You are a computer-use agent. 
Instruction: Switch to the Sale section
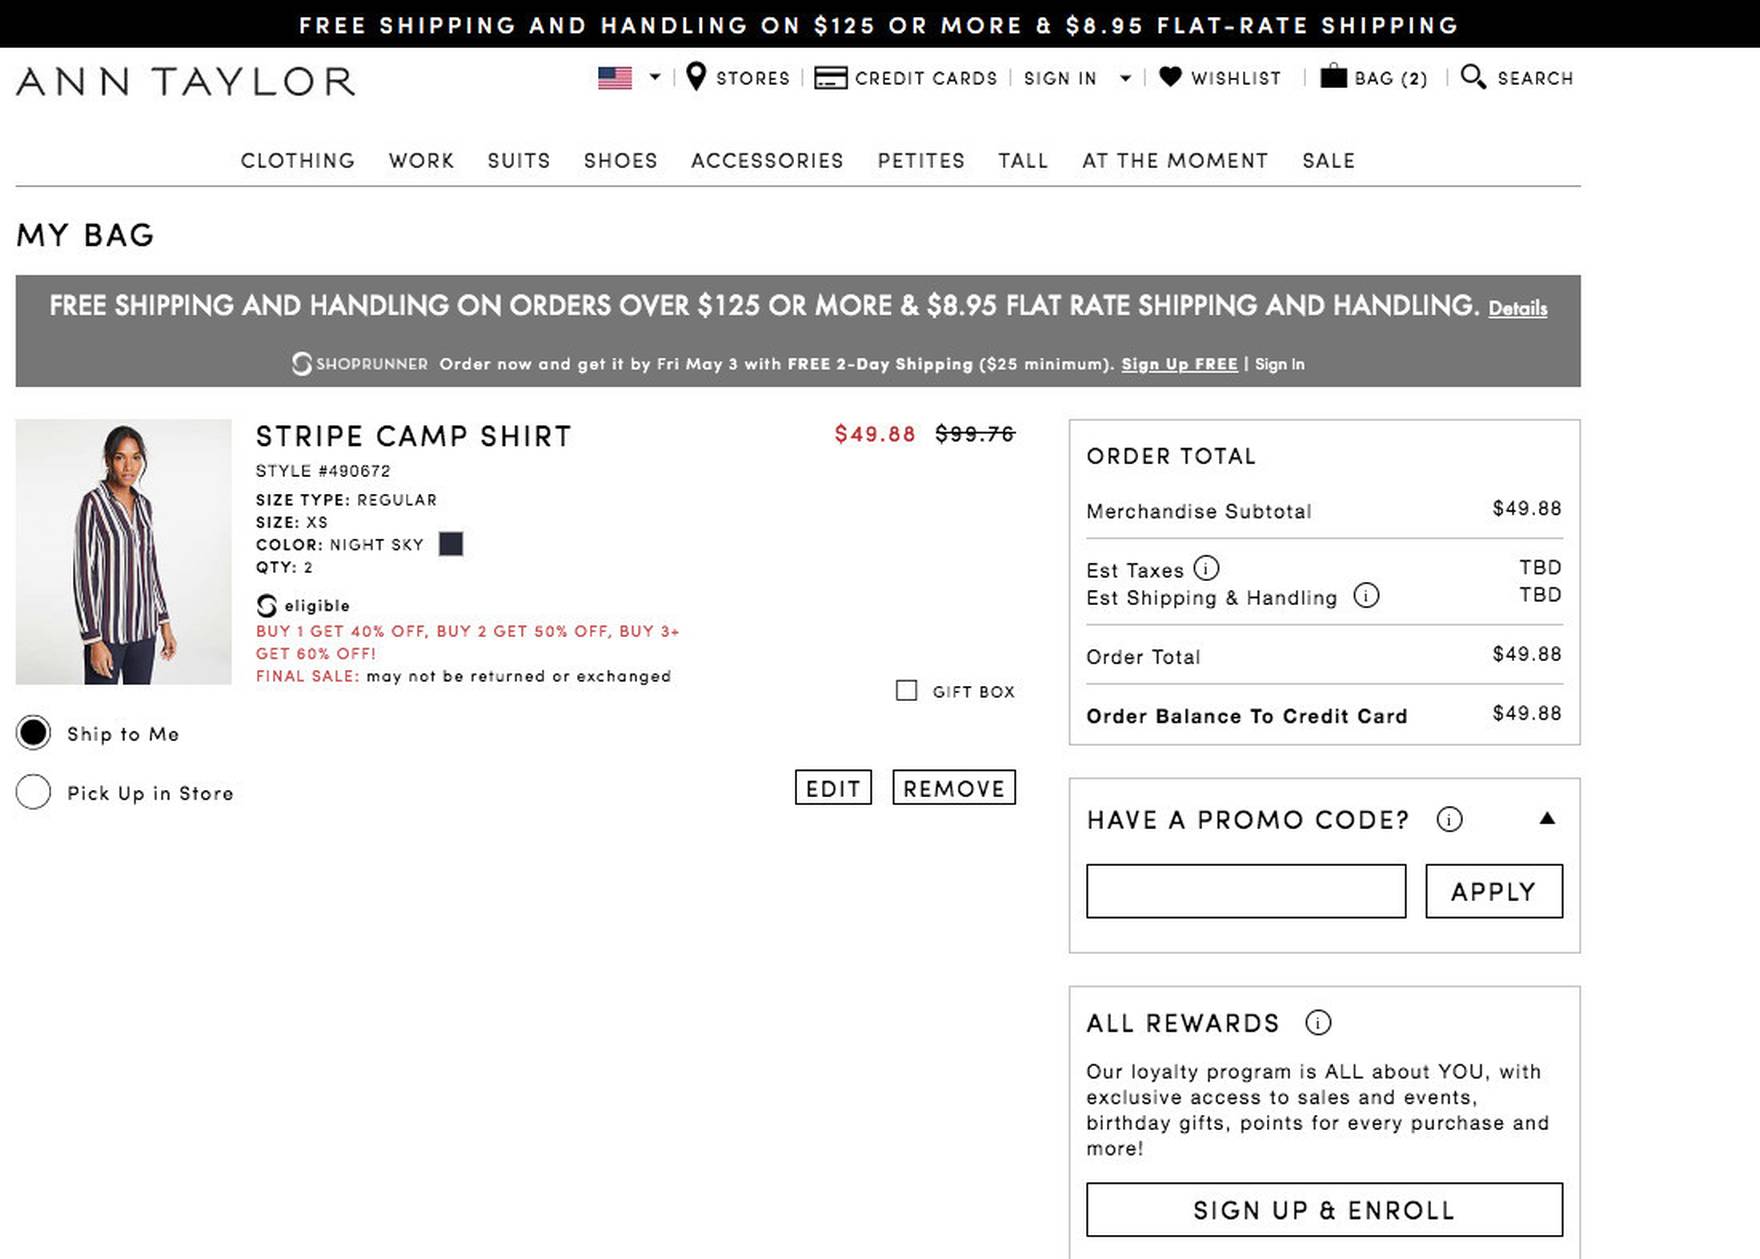click(x=1328, y=160)
